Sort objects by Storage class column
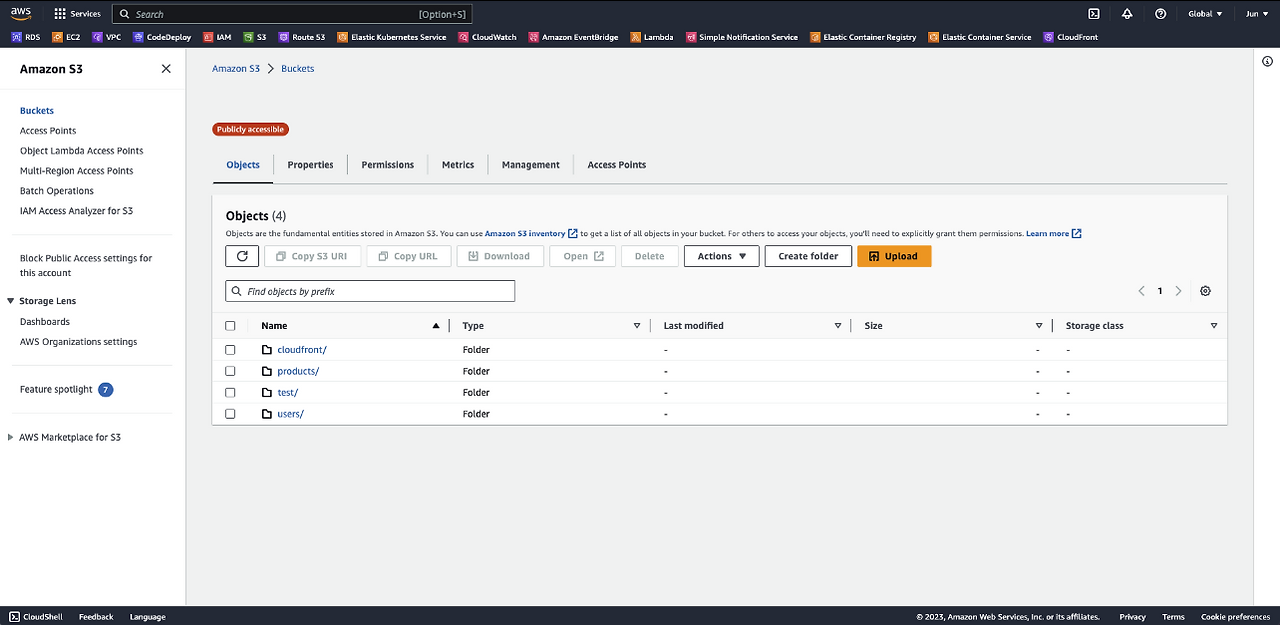This screenshot has height=625, width=1280. pos(1214,326)
